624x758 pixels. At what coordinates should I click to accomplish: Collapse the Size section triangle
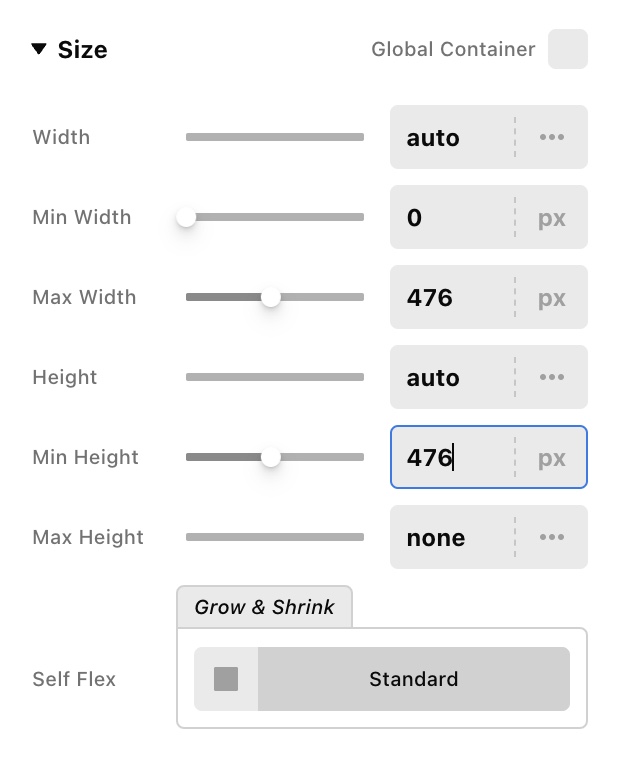(x=39, y=49)
